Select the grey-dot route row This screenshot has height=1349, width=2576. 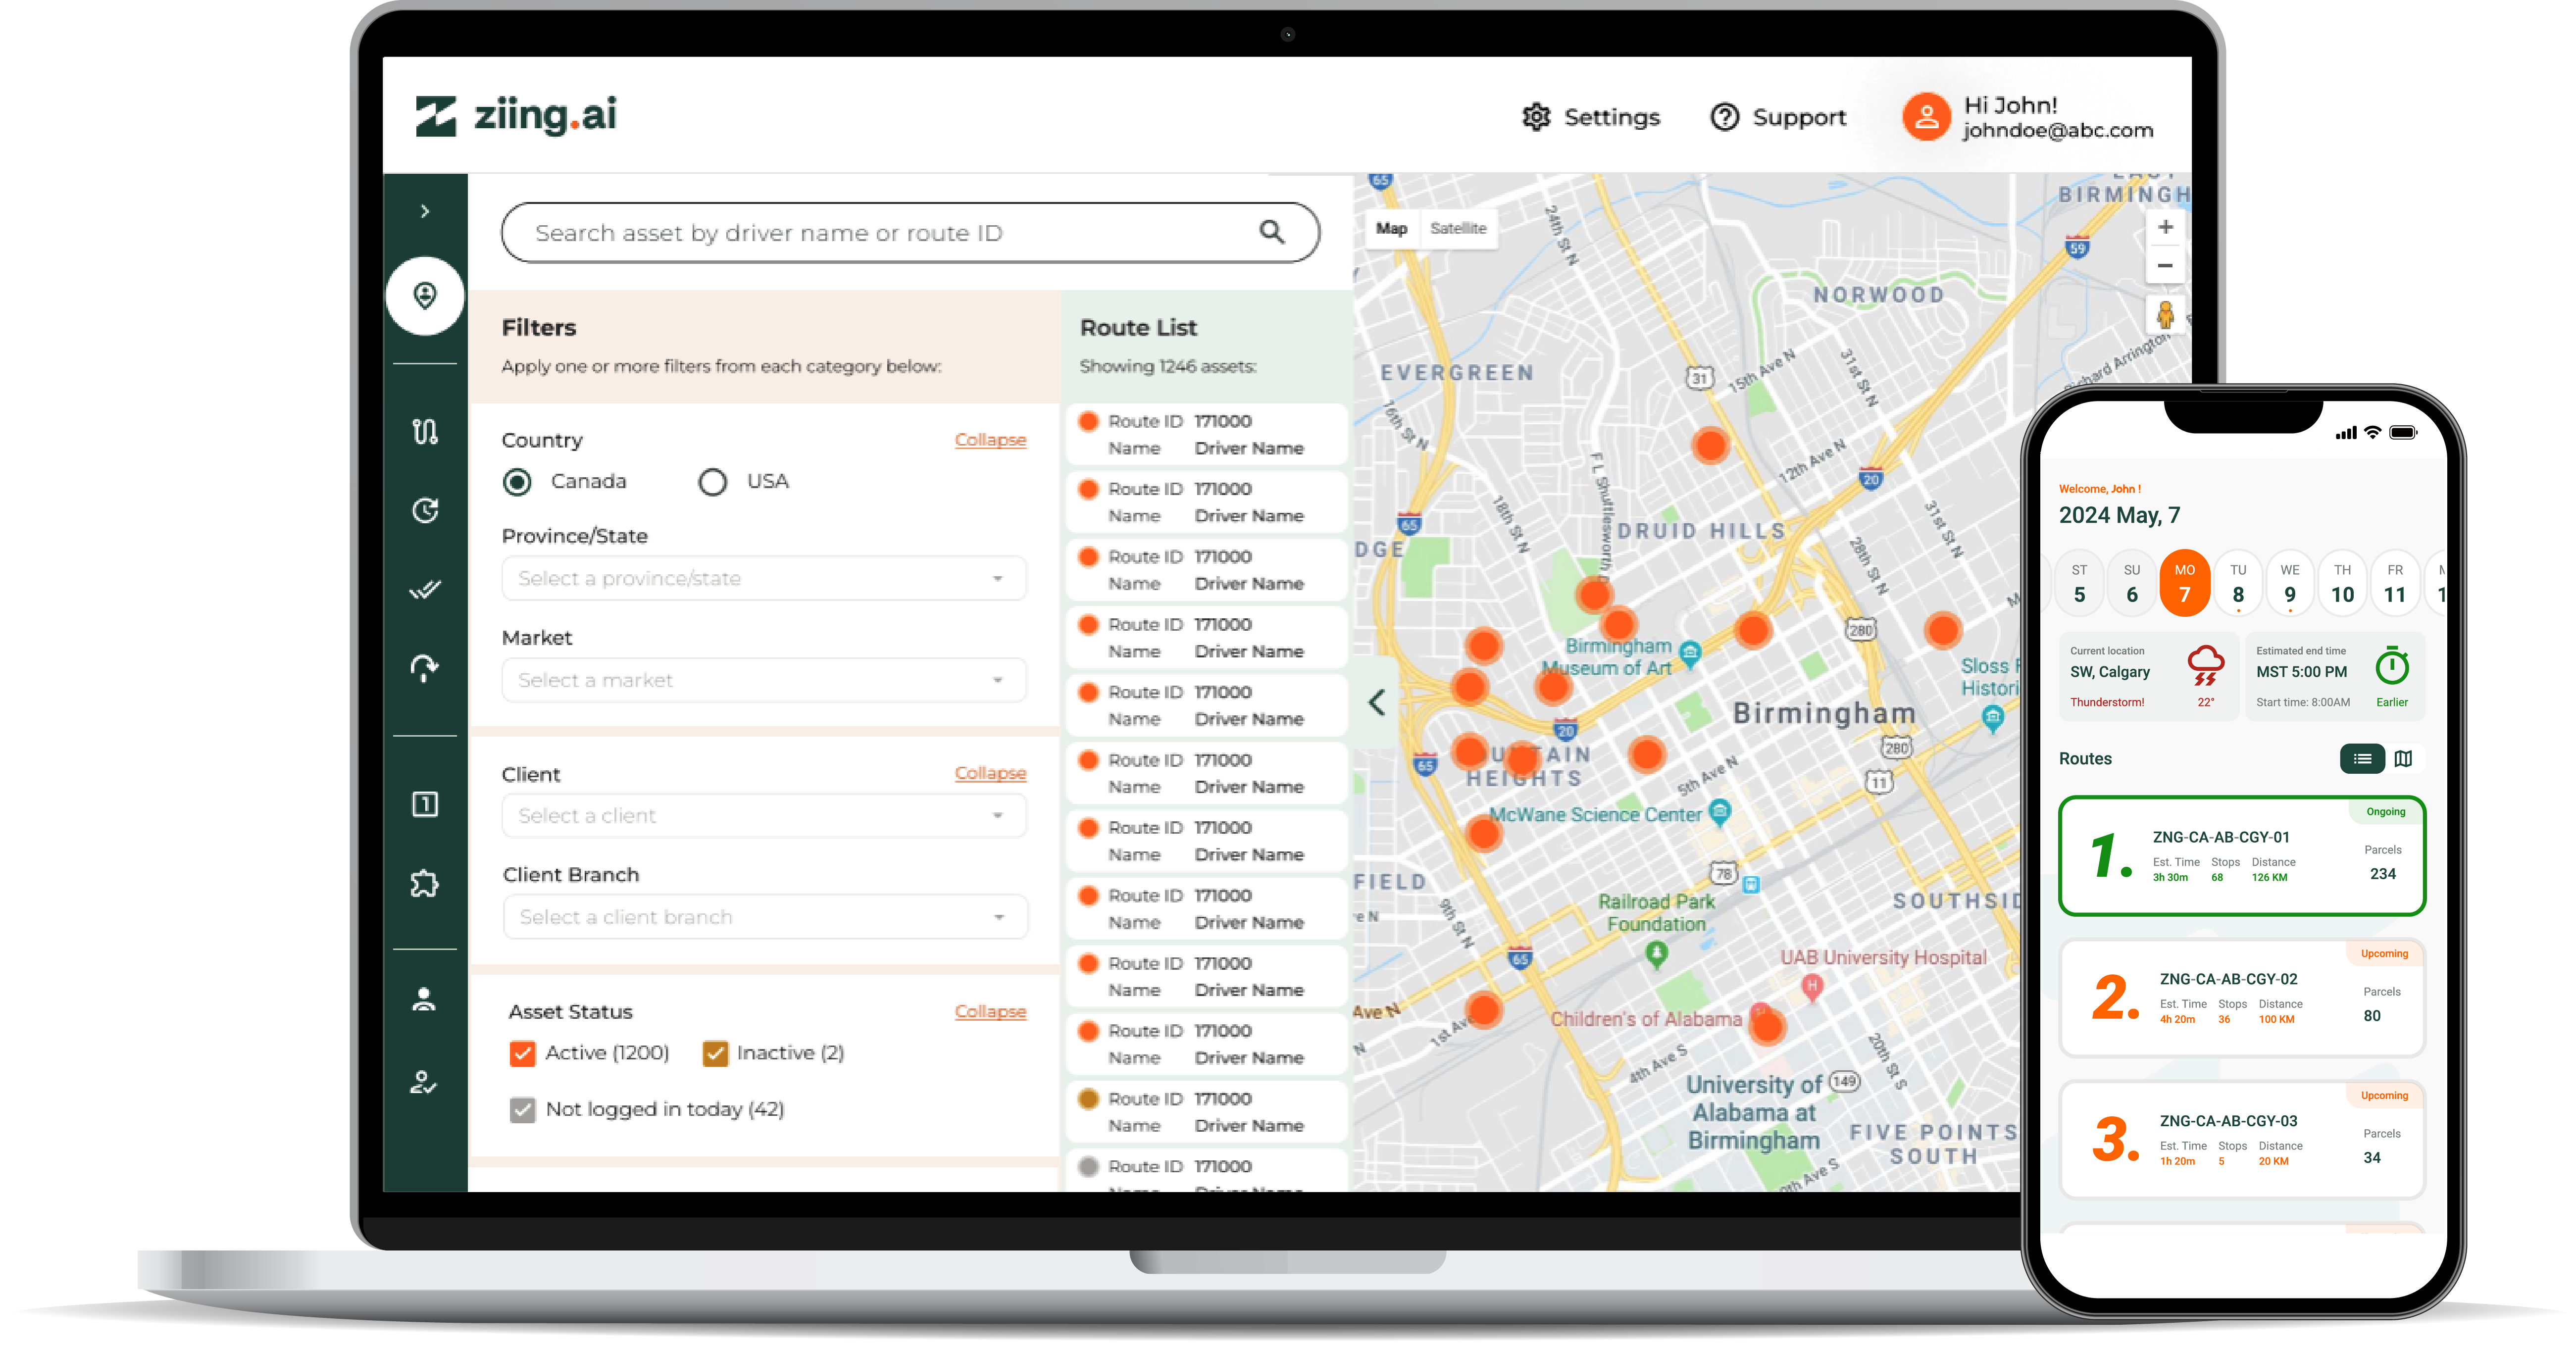pyautogui.click(x=1207, y=1172)
